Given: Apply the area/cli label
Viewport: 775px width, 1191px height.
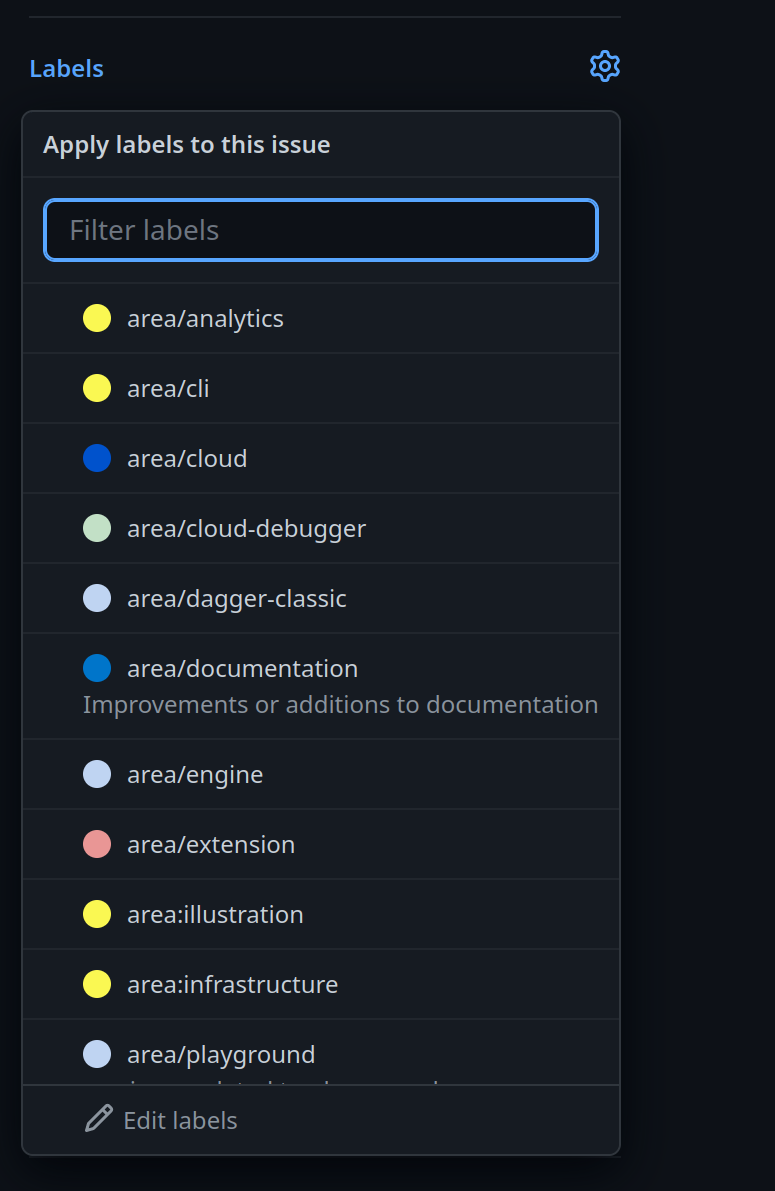Looking at the screenshot, I should pos(321,388).
